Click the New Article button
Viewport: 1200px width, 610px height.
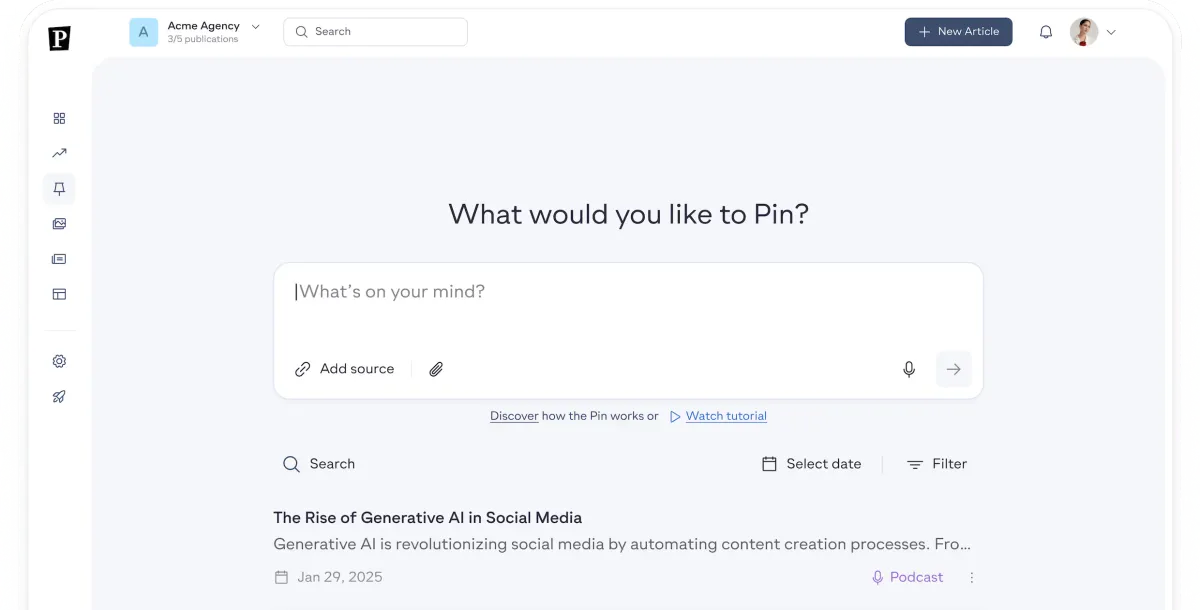(958, 32)
